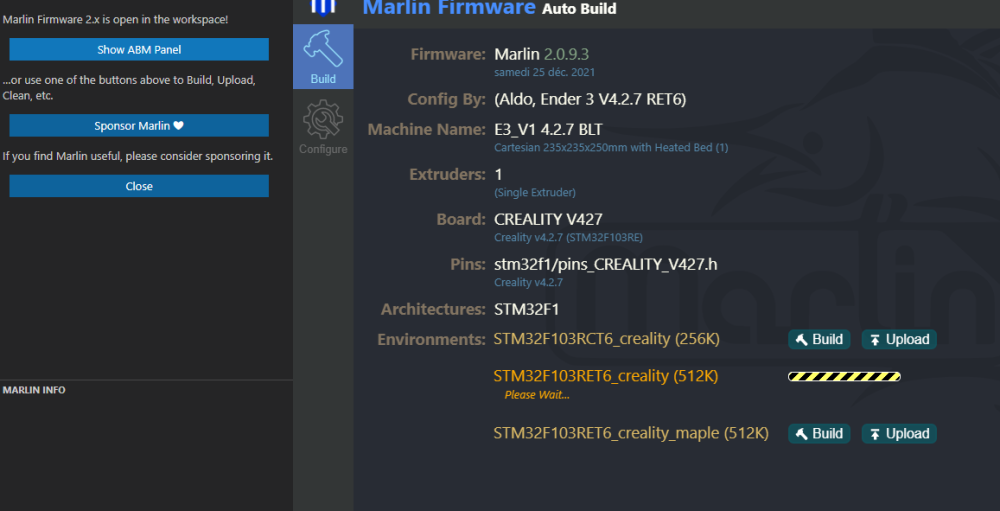The height and width of the screenshot is (511, 1000).
Task: Collapse the MARLIN INFO section header
Action: [34, 390]
